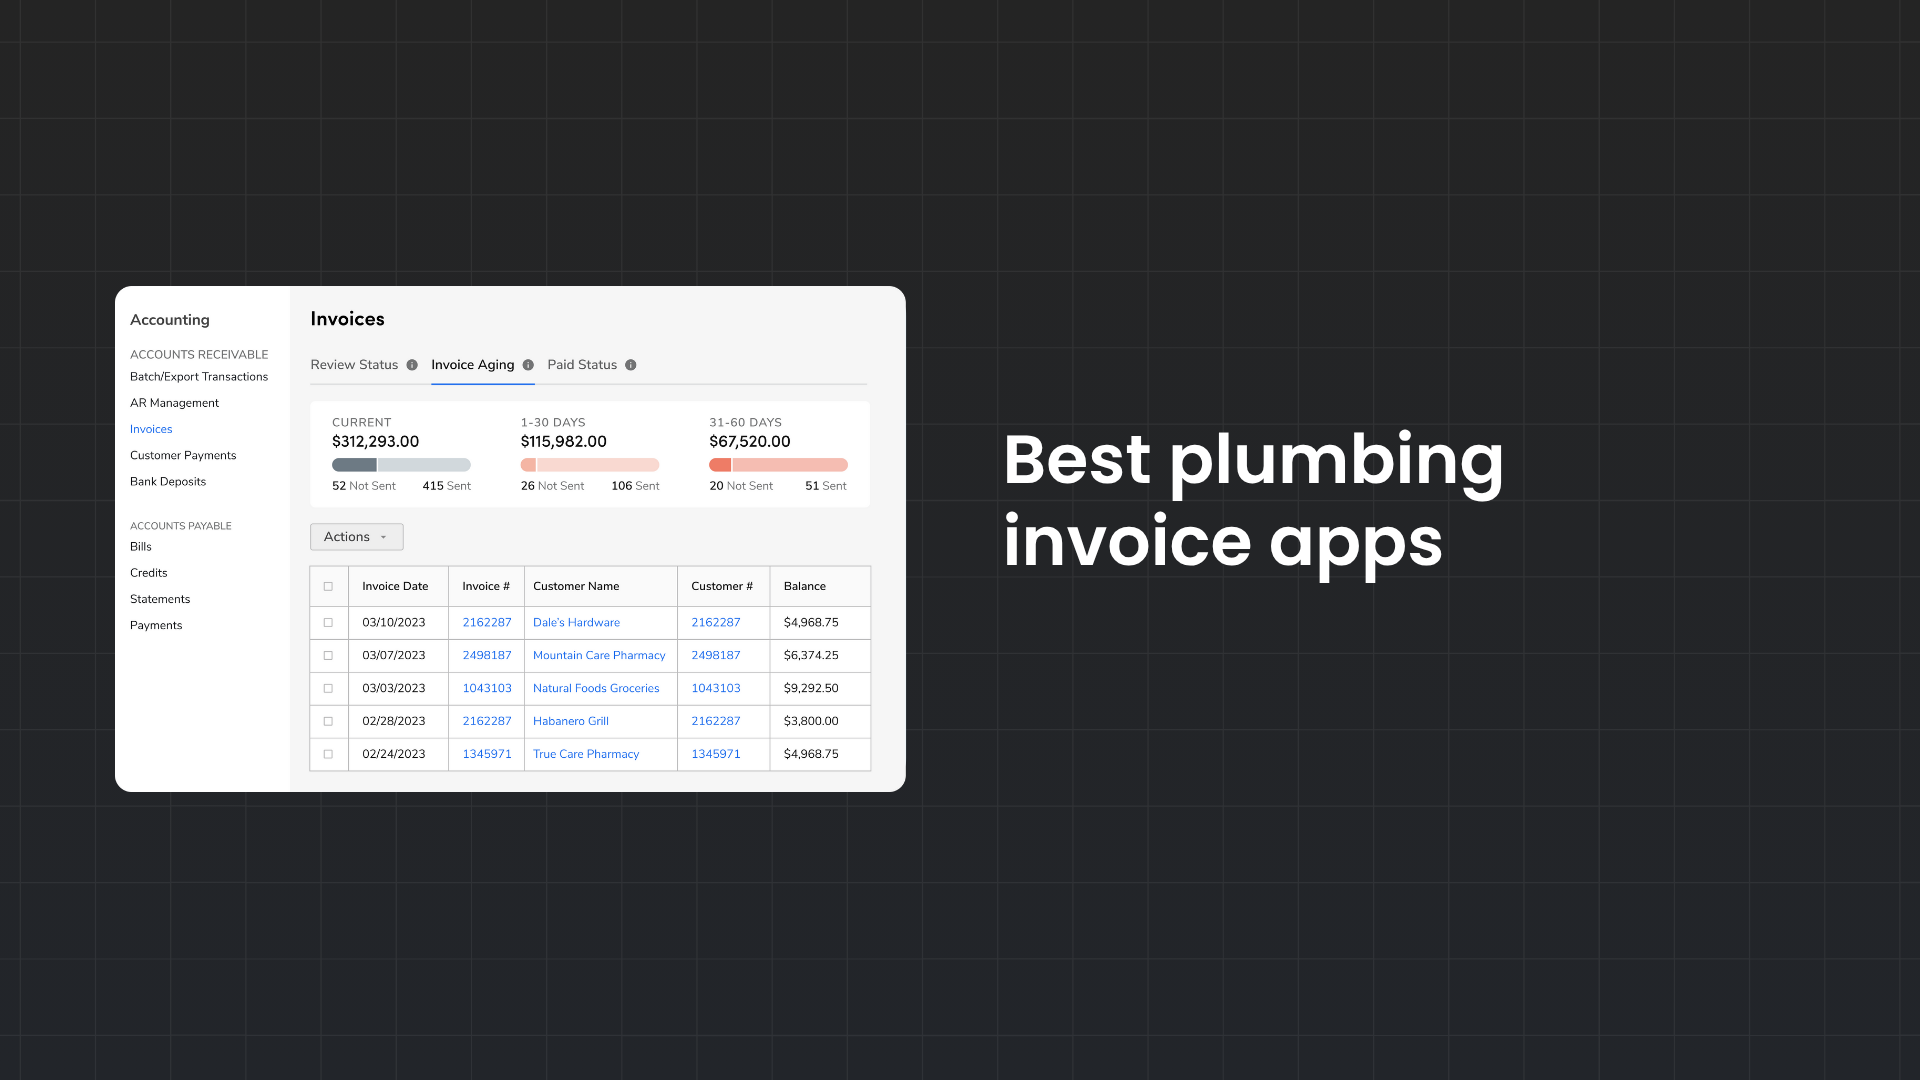Viewport: 1920px width, 1080px height.
Task: Check the box for Dale's Hardware invoice
Action: click(x=328, y=622)
